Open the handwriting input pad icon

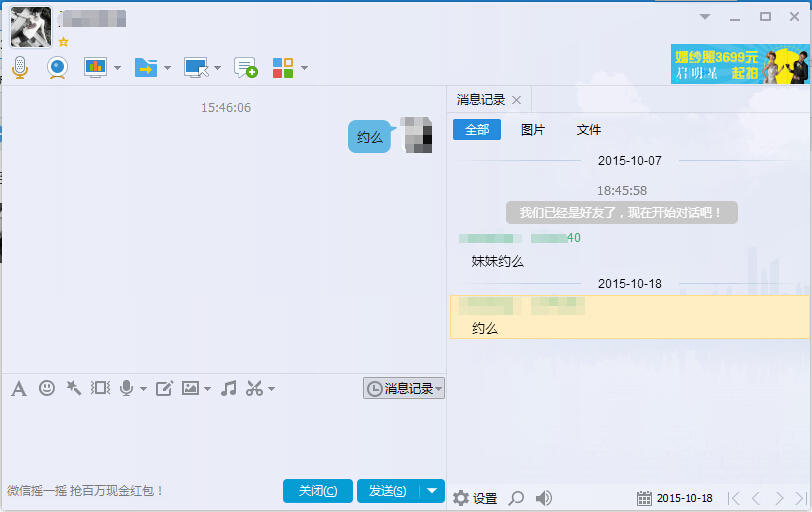point(164,388)
